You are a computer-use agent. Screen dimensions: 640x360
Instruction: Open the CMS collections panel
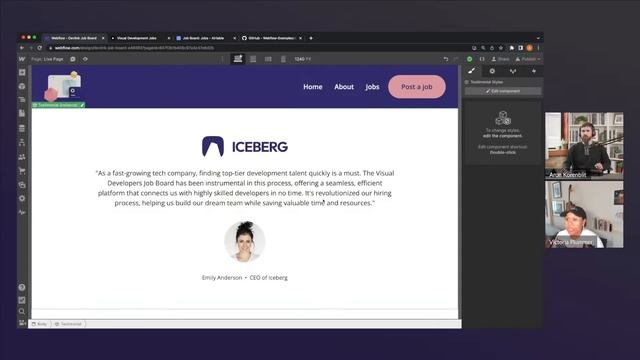(x=22, y=128)
